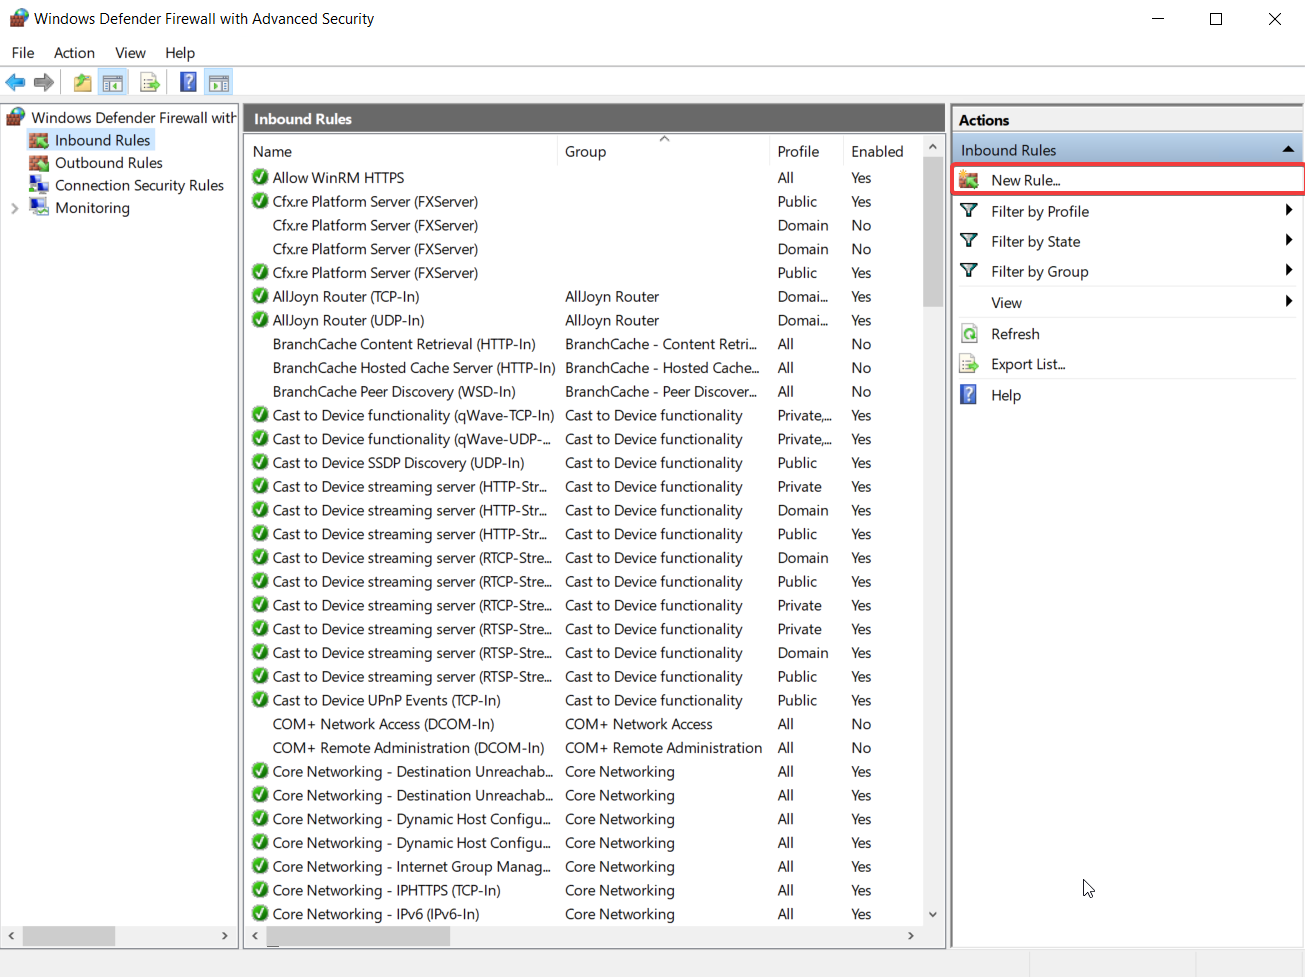Open the Action menu
Viewport: 1305px width, 977px height.
point(74,53)
